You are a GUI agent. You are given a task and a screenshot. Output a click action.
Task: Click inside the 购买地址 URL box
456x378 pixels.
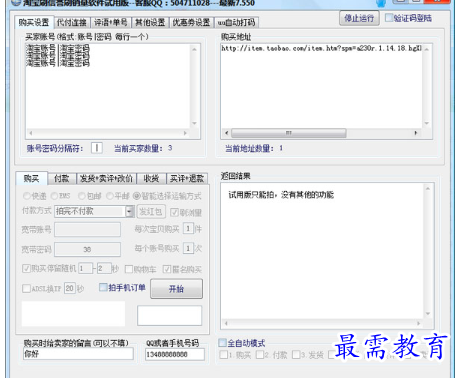322,86
